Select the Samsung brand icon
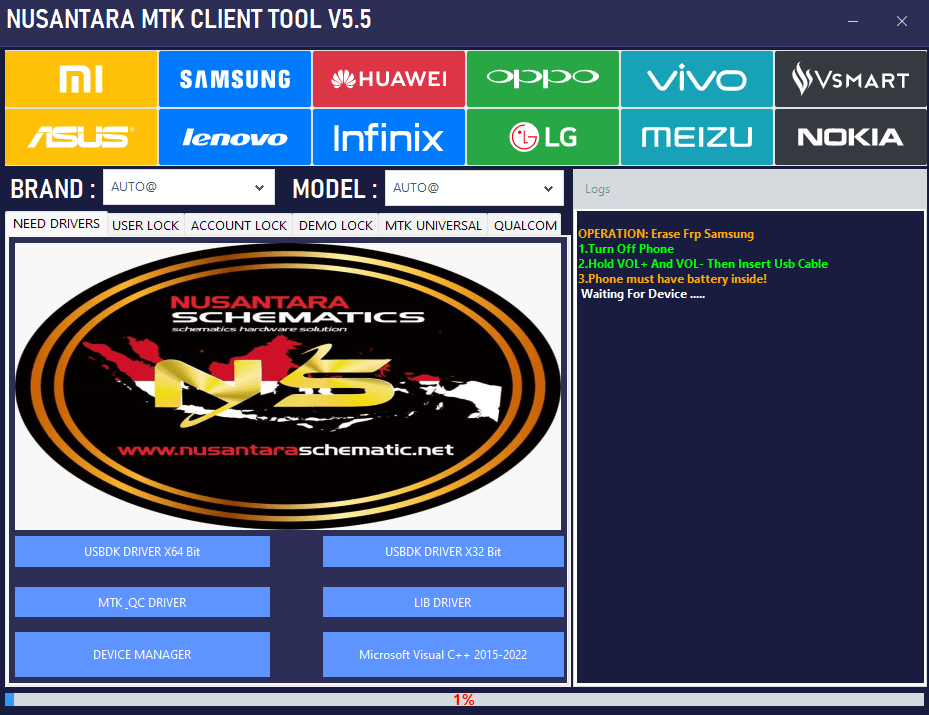Image resolution: width=929 pixels, height=715 pixels. [x=234, y=79]
